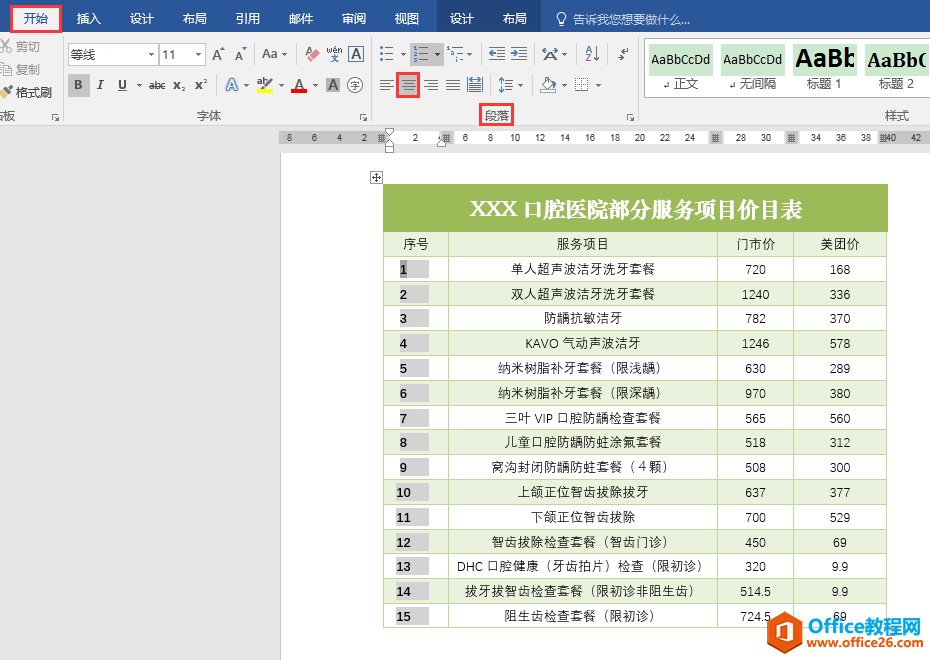Decrease paragraph indent

point(496,55)
